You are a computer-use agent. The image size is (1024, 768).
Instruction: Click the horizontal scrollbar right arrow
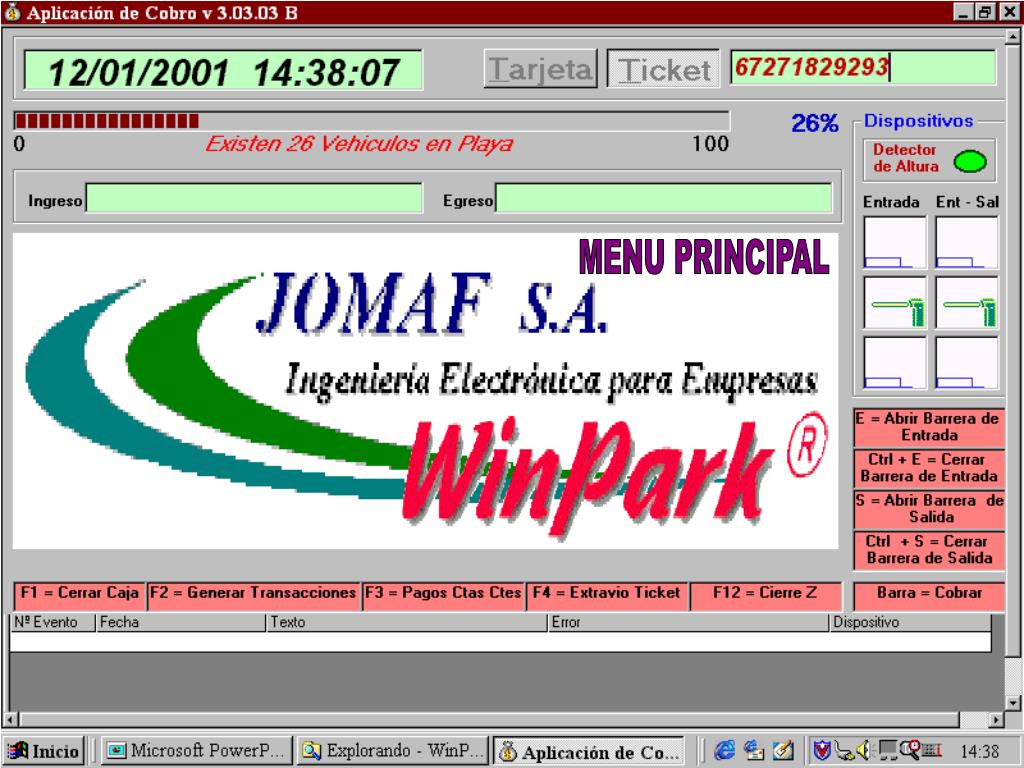pos(995,720)
